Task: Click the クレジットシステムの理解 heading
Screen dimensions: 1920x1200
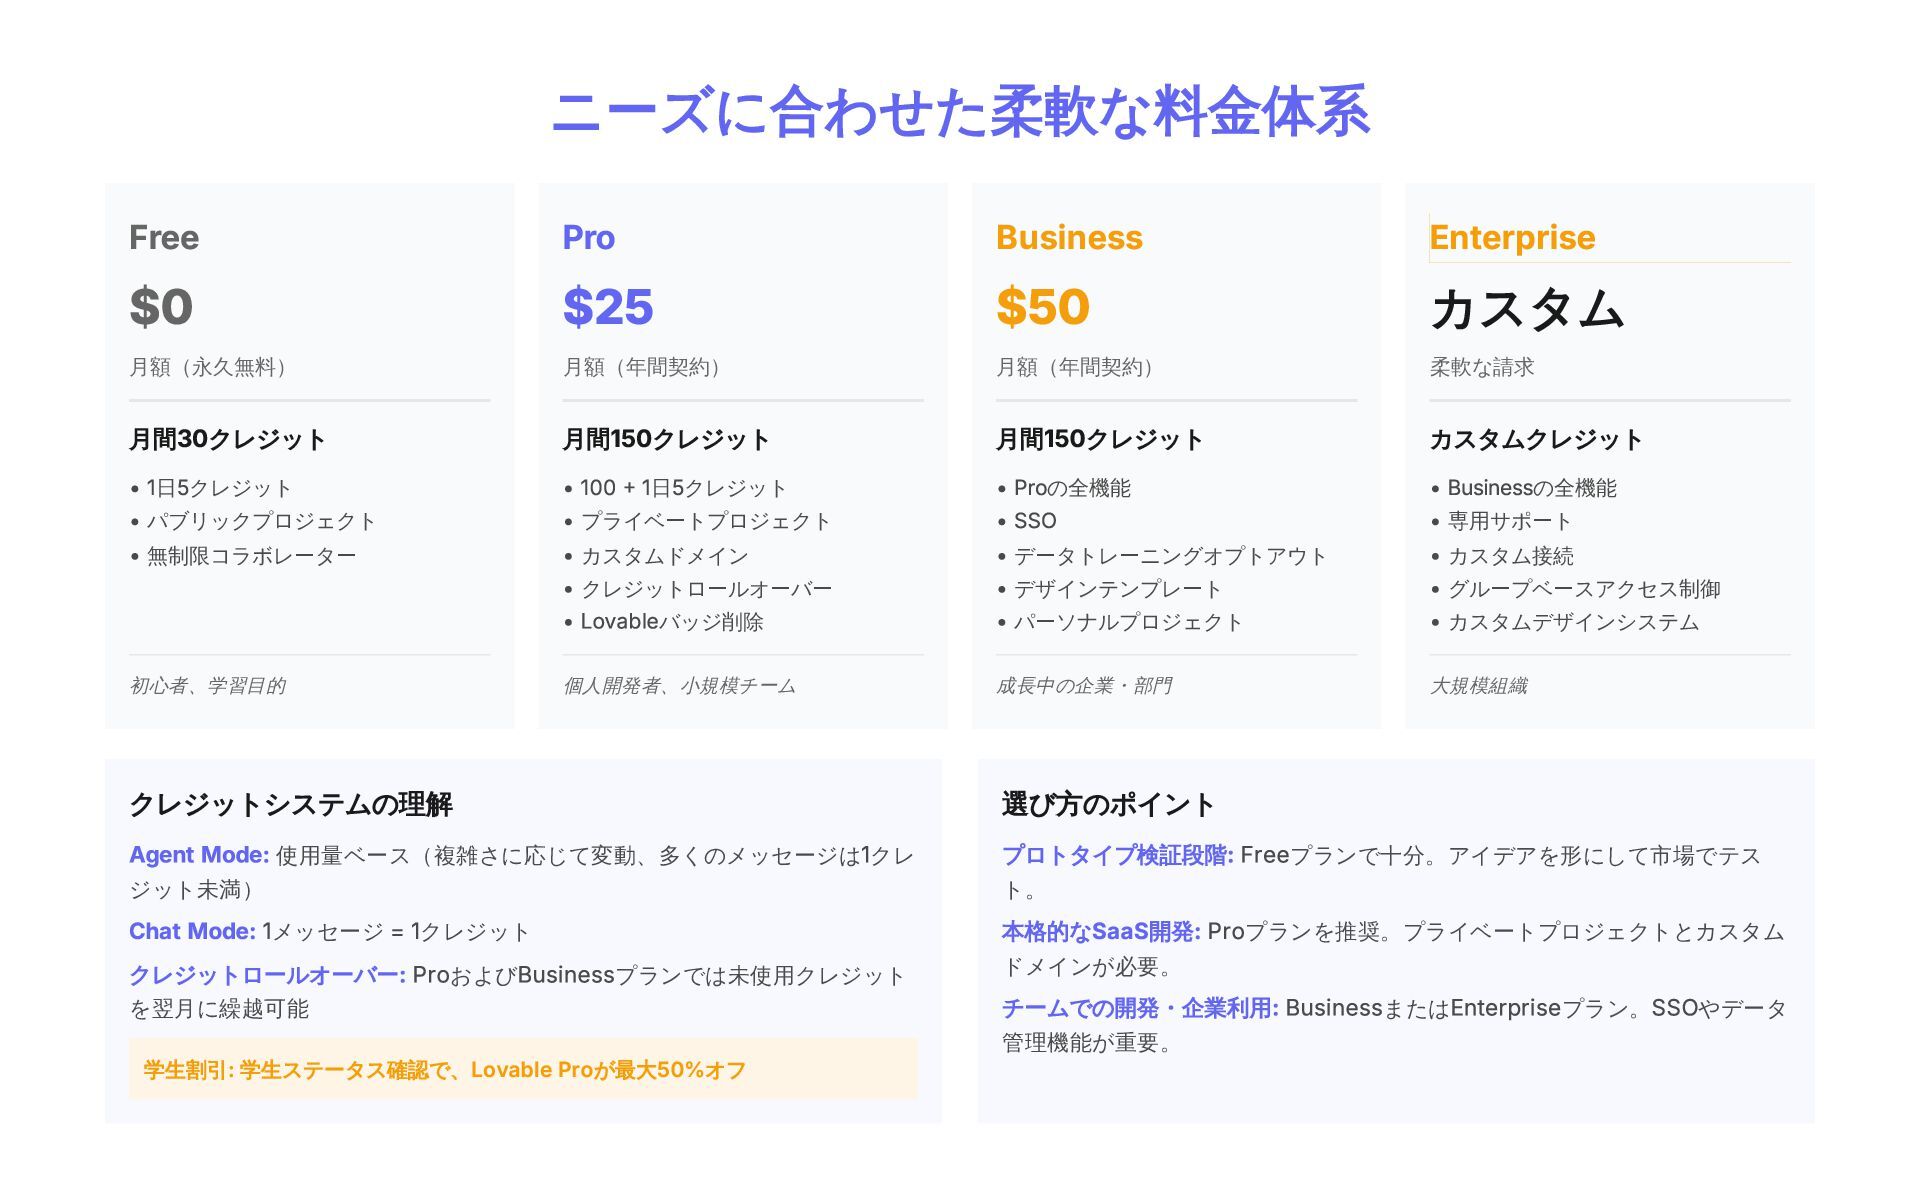Action: pyautogui.click(x=291, y=804)
